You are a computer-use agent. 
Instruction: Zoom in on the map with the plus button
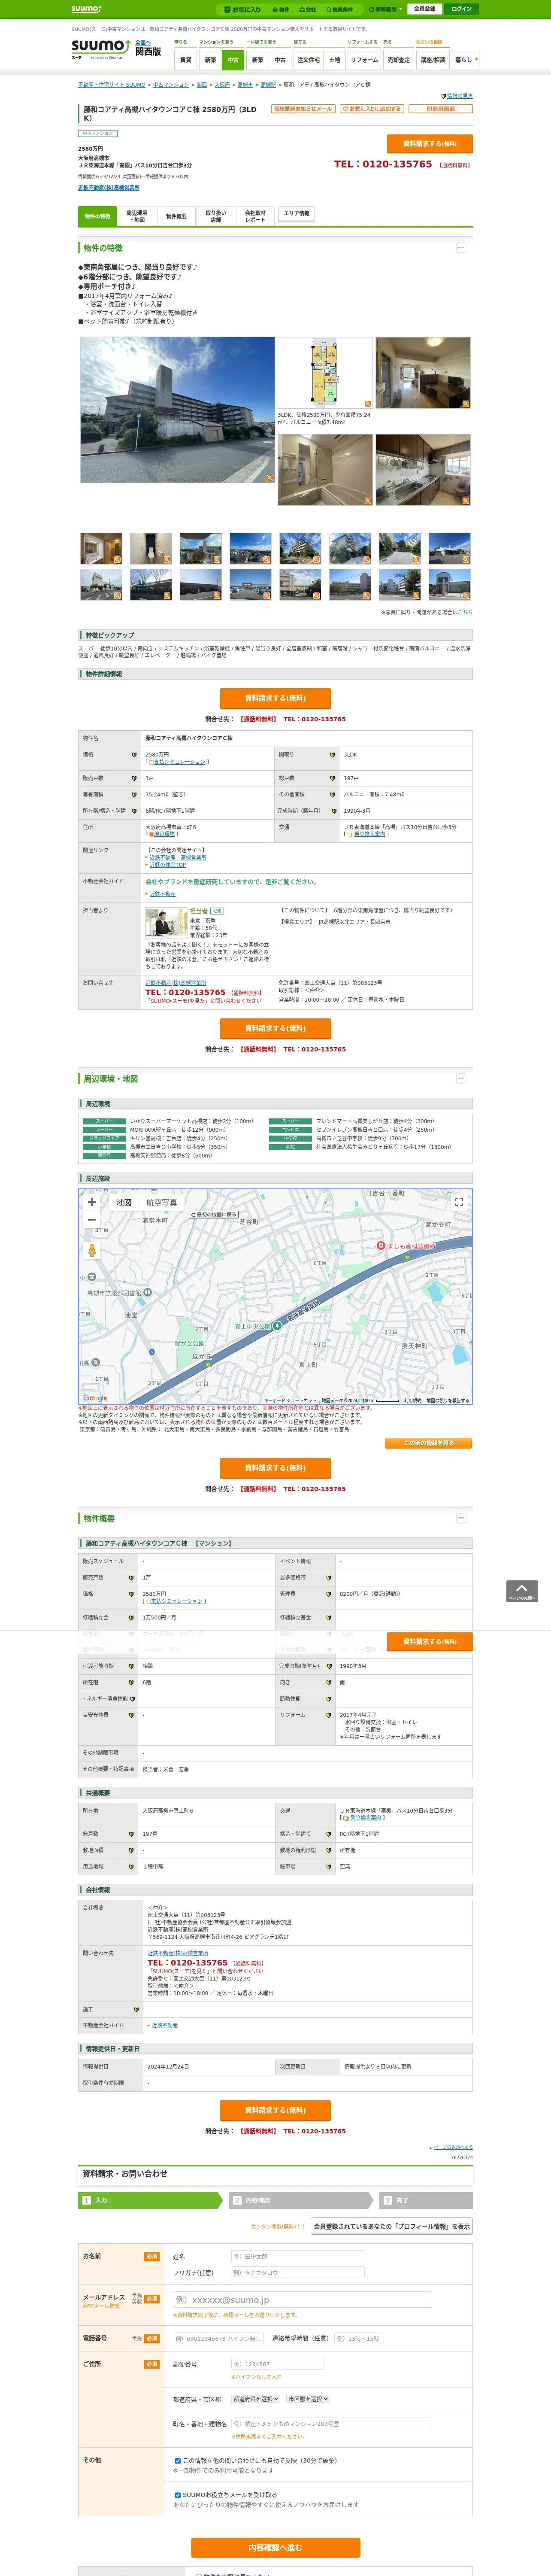pyautogui.click(x=92, y=1202)
